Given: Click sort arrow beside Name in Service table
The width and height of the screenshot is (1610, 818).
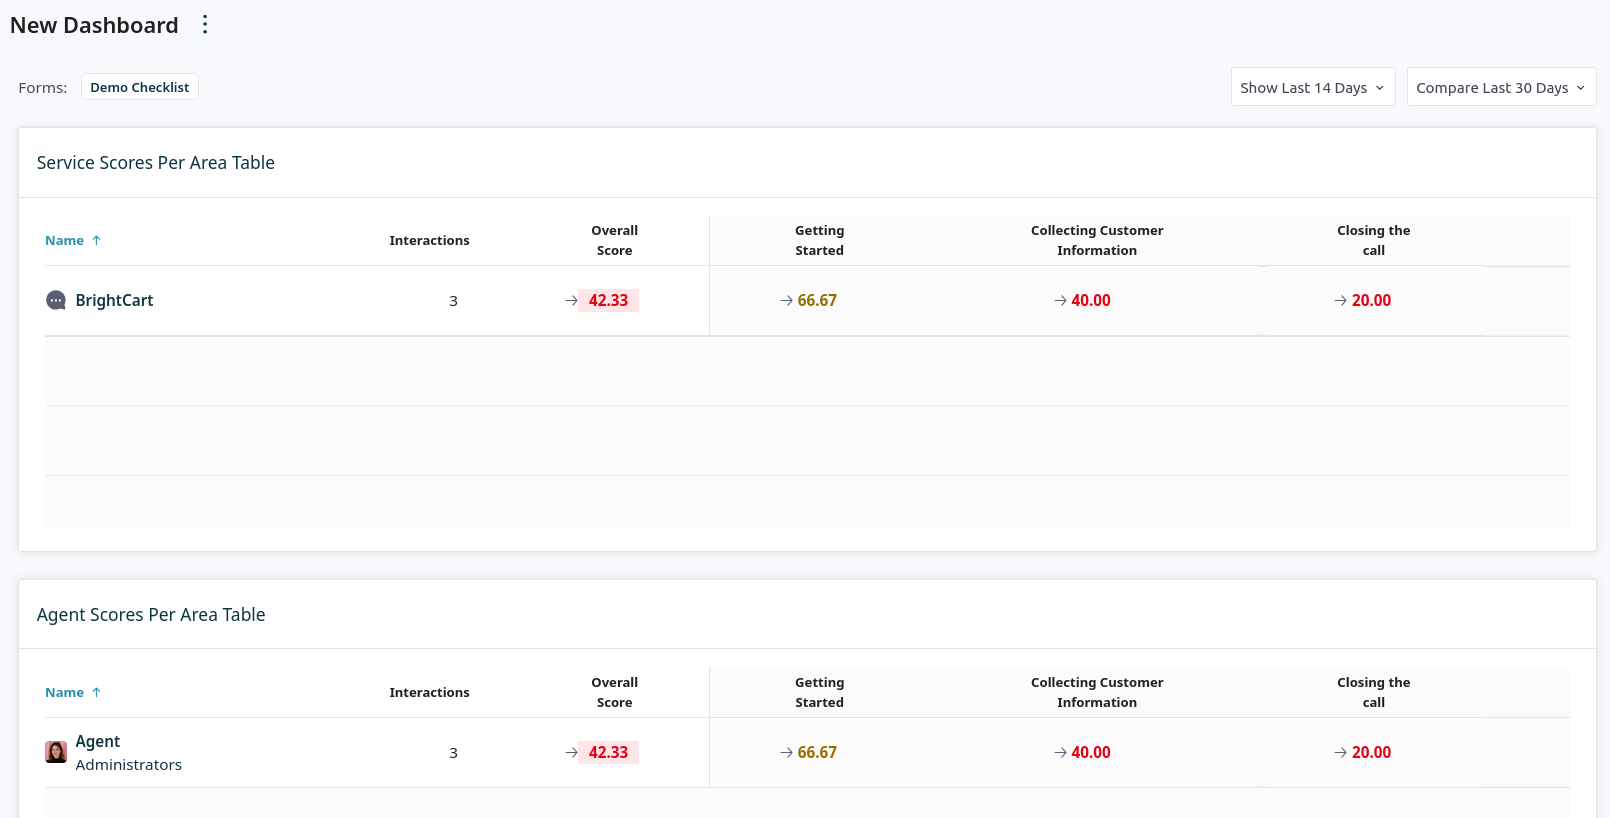Looking at the screenshot, I should 97,241.
